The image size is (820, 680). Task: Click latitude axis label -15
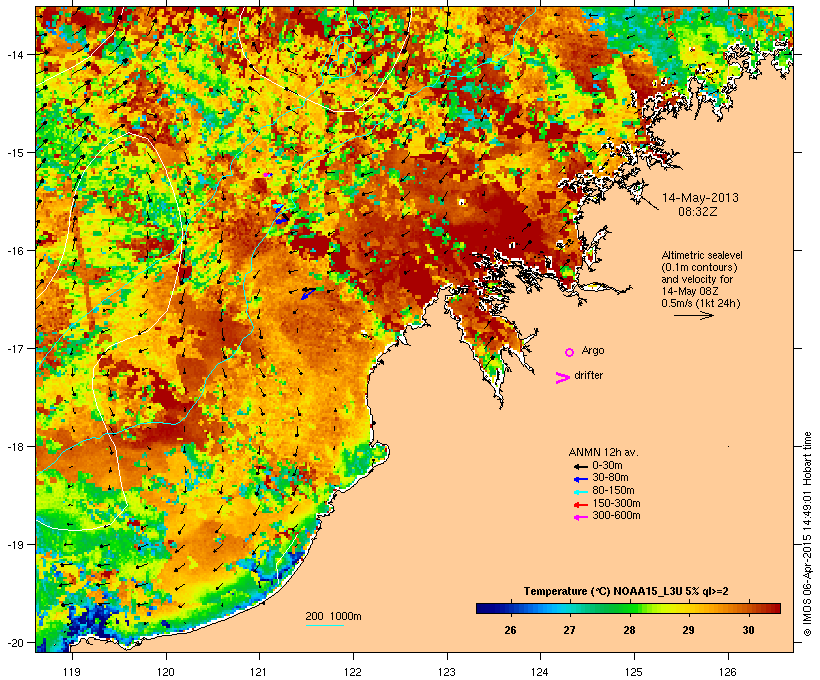pos(15,153)
